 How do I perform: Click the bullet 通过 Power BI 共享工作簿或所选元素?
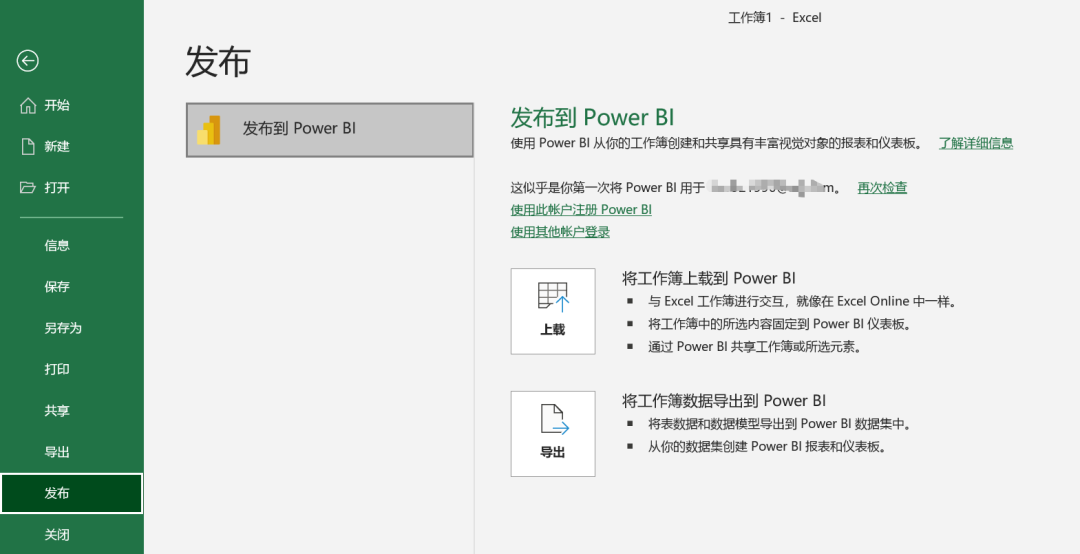(x=755, y=347)
